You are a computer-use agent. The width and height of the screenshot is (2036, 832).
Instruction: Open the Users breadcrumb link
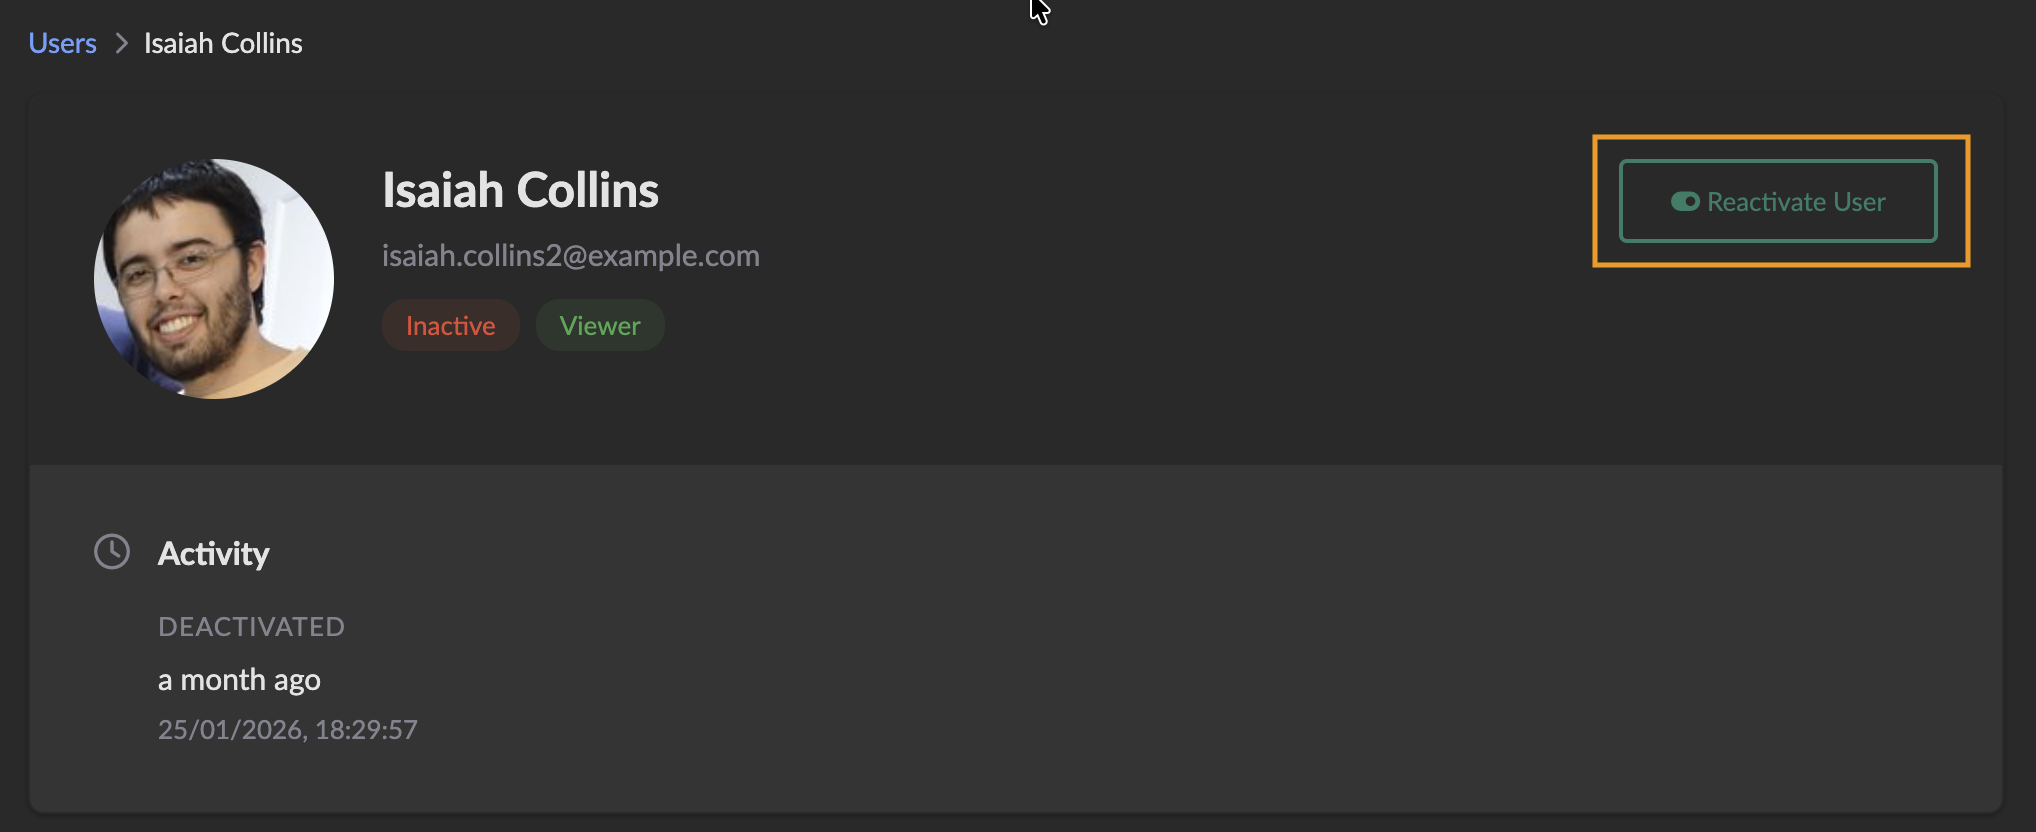coord(62,43)
